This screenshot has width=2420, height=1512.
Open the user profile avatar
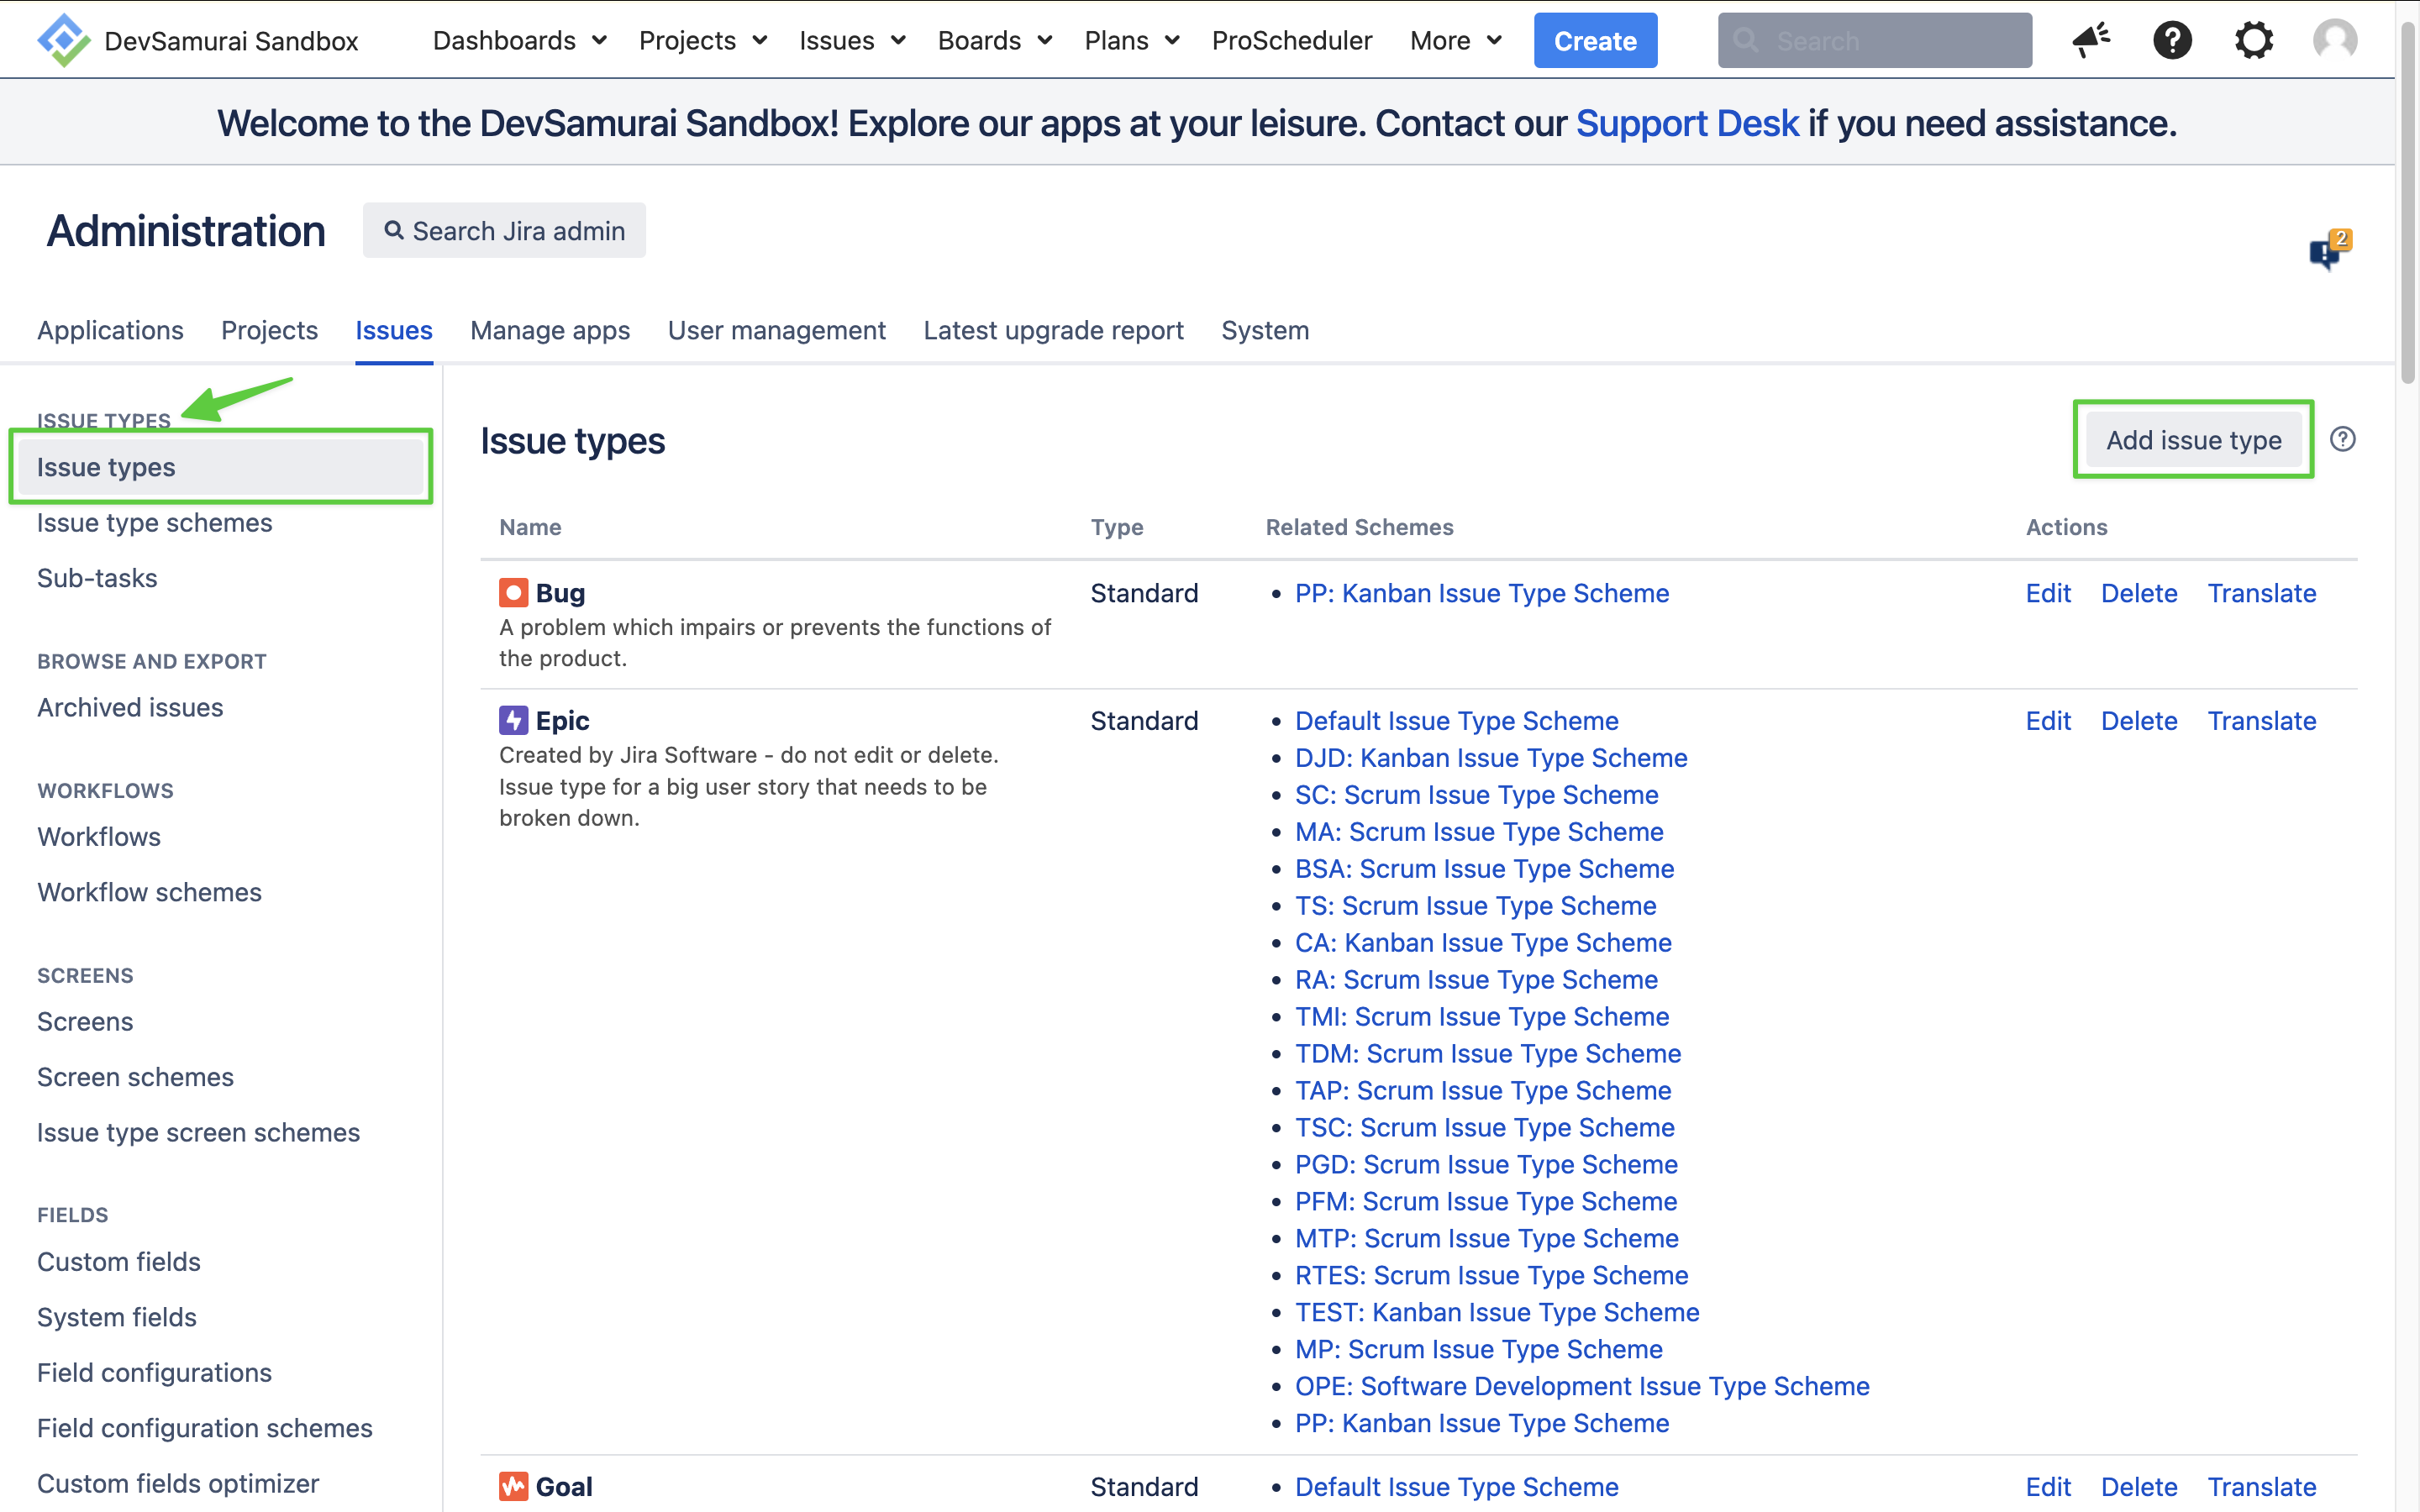[x=2335, y=40]
